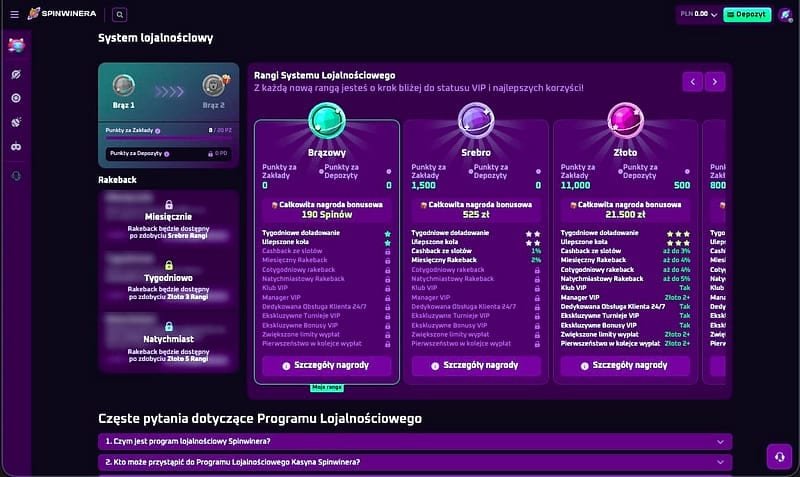The width and height of the screenshot is (800, 477).
Task: Click the System lojalnościowy heading
Action: click(x=156, y=38)
